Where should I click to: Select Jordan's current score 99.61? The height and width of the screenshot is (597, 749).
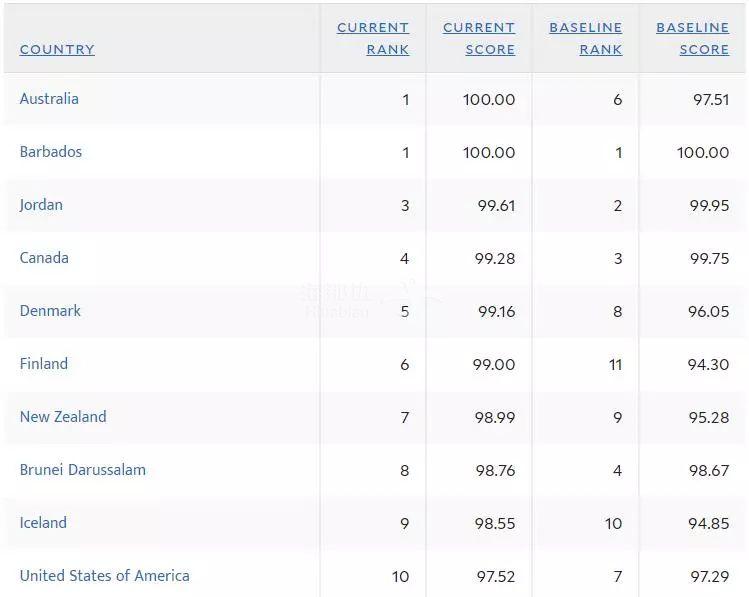coord(496,206)
